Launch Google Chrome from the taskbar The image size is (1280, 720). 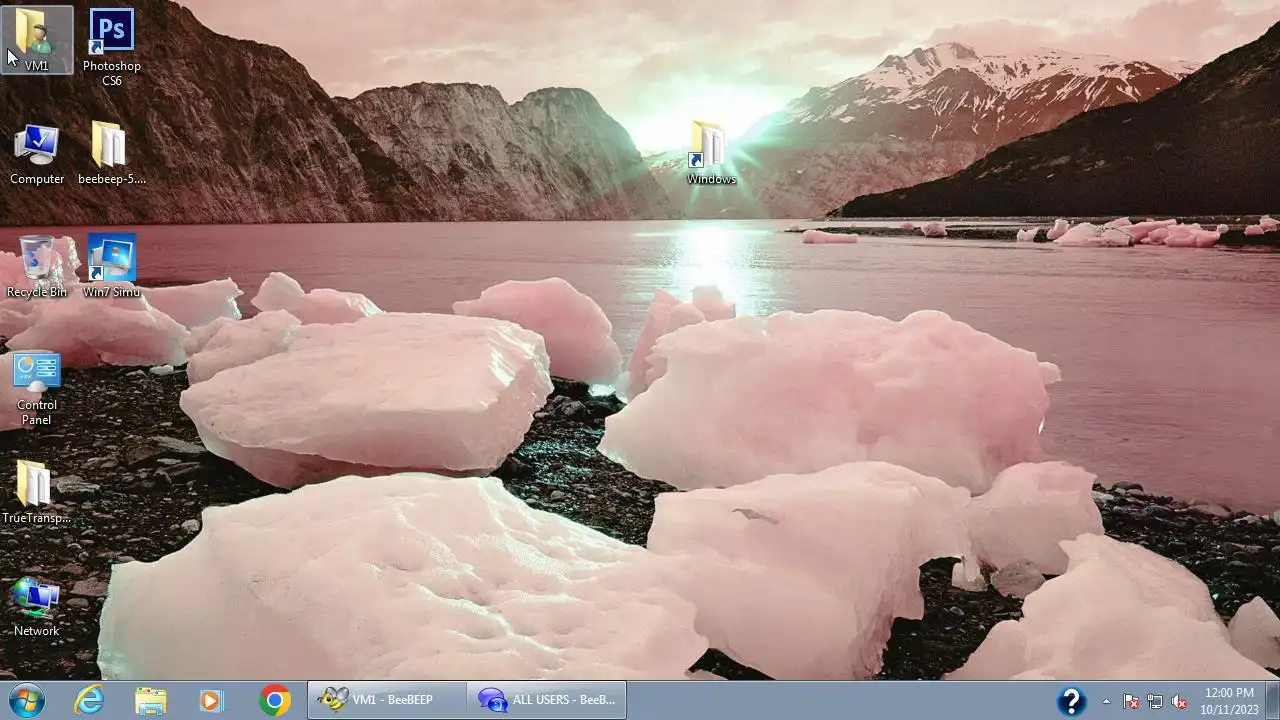274,700
